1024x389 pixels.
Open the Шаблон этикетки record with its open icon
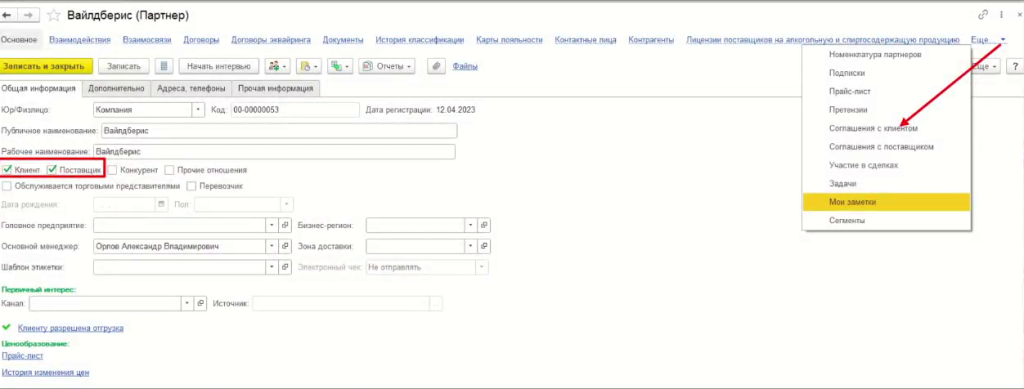click(x=285, y=267)
